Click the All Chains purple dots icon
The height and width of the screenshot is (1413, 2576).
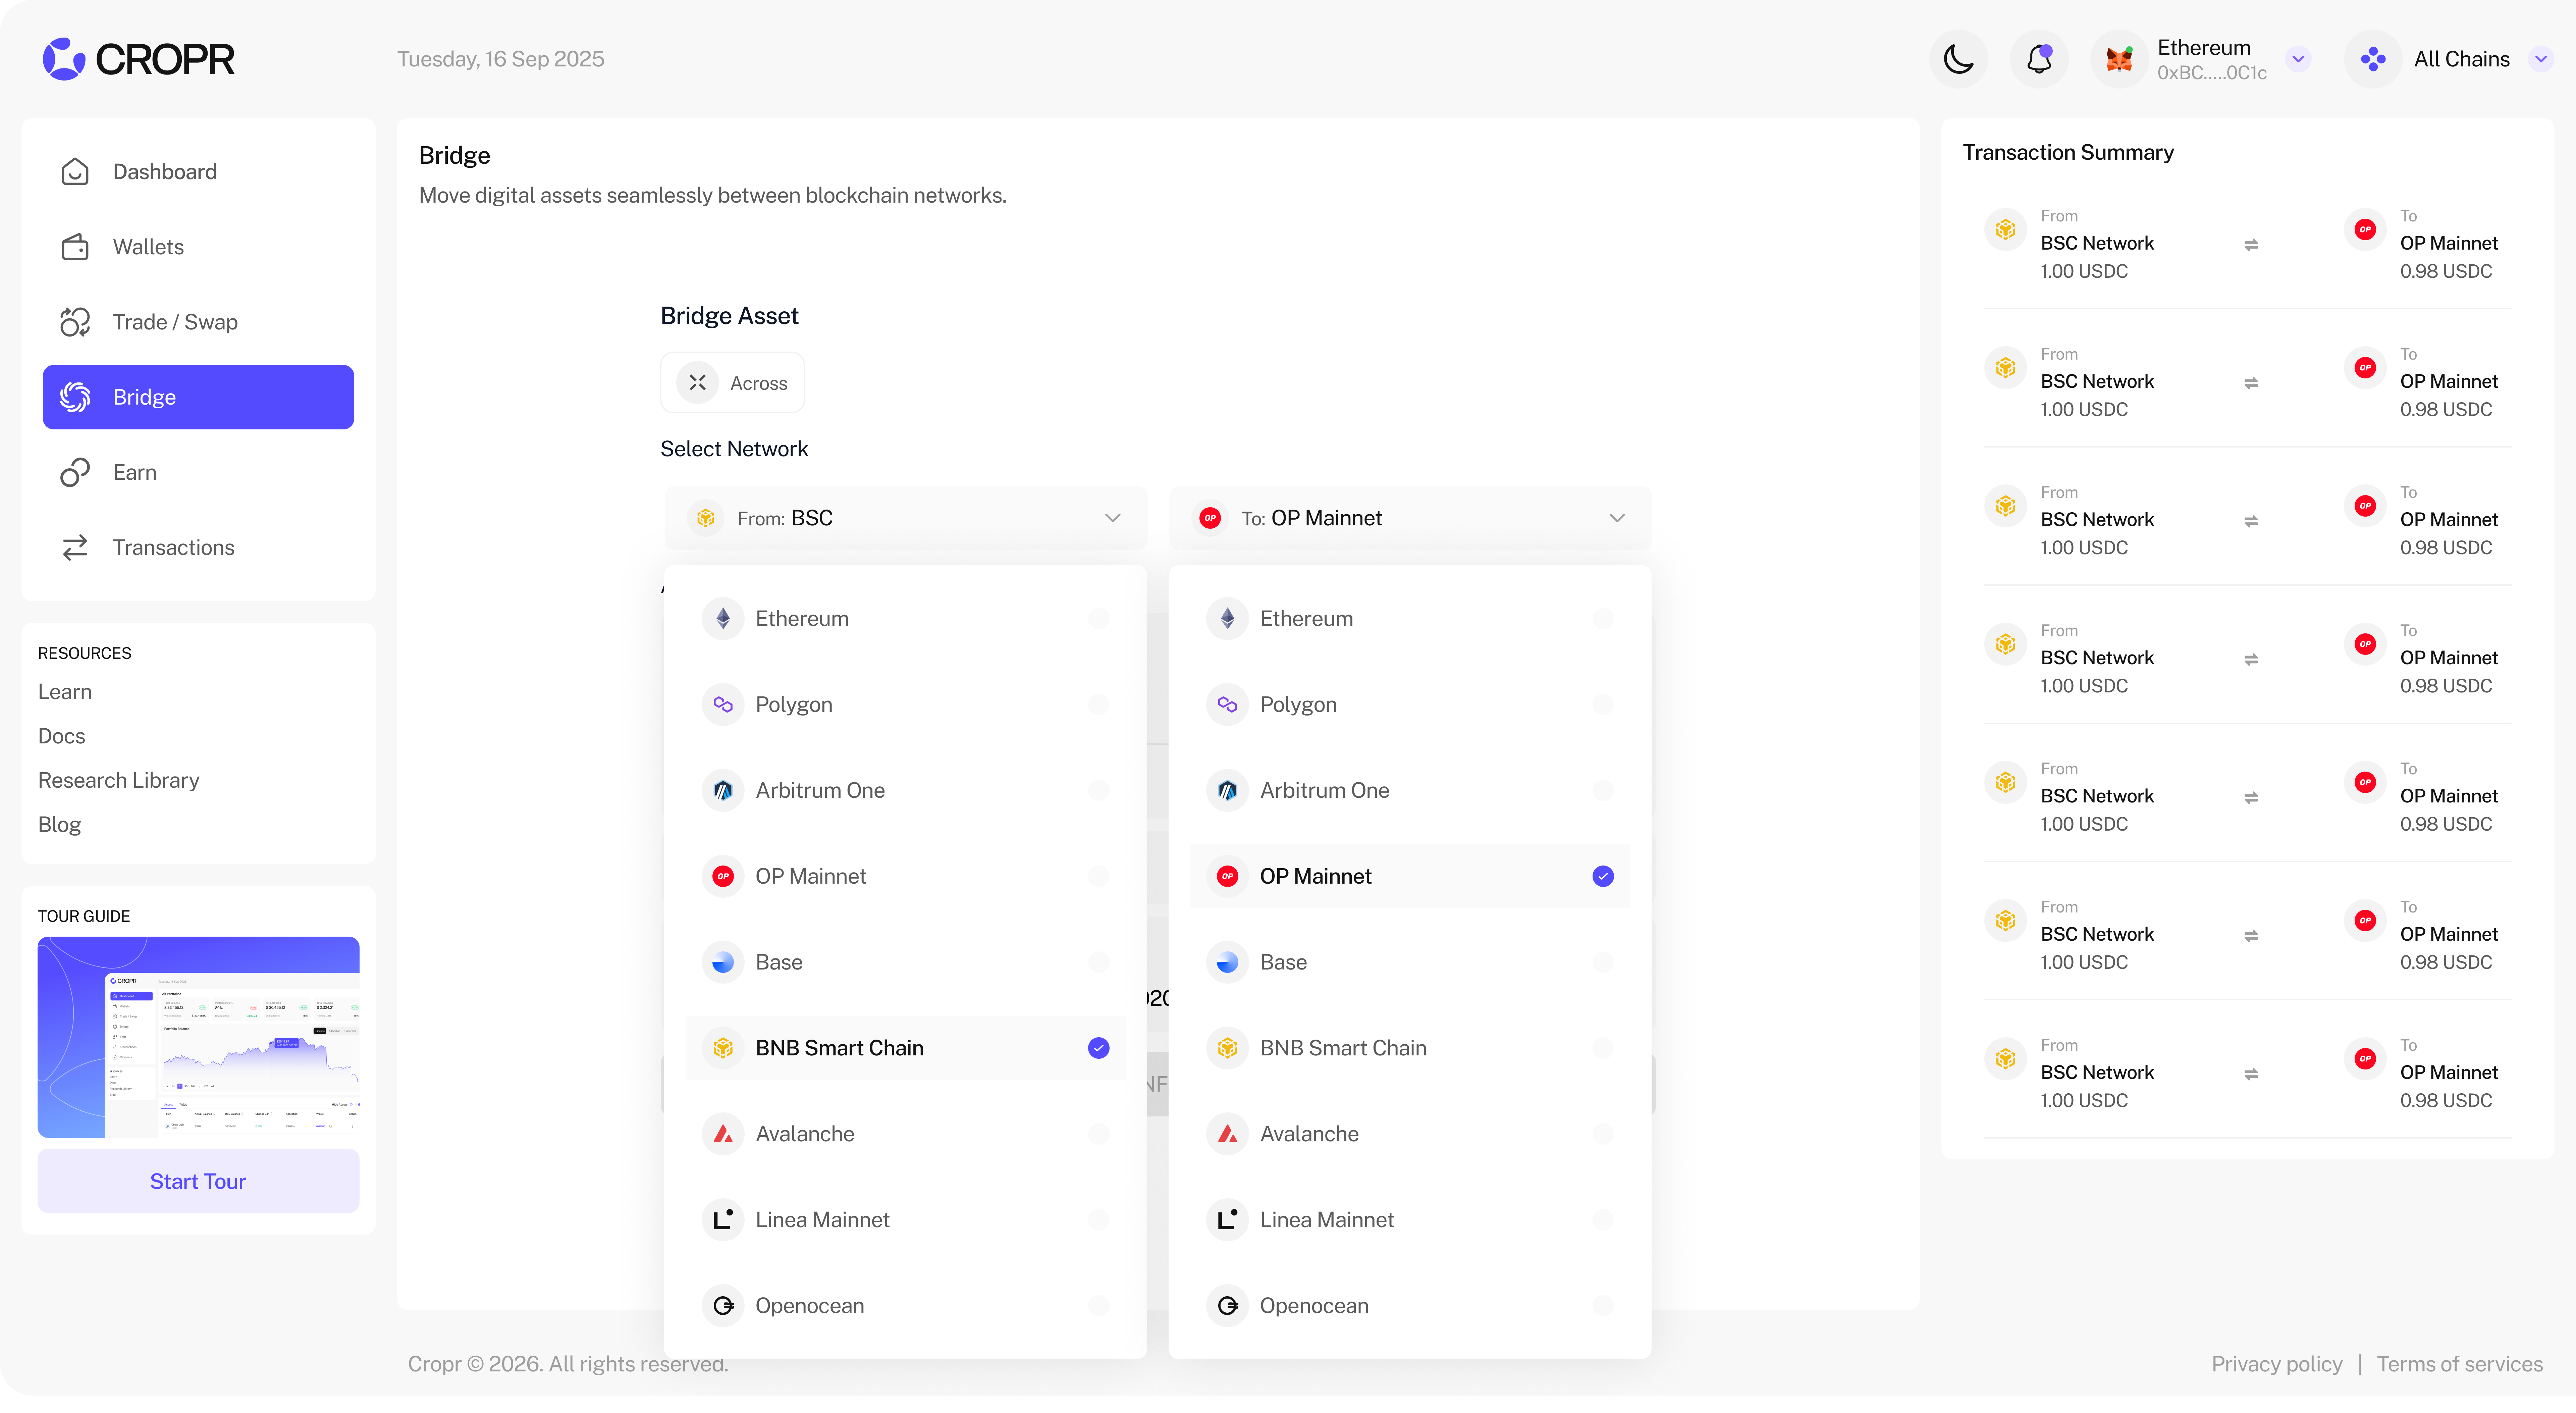click(2373, 59)
